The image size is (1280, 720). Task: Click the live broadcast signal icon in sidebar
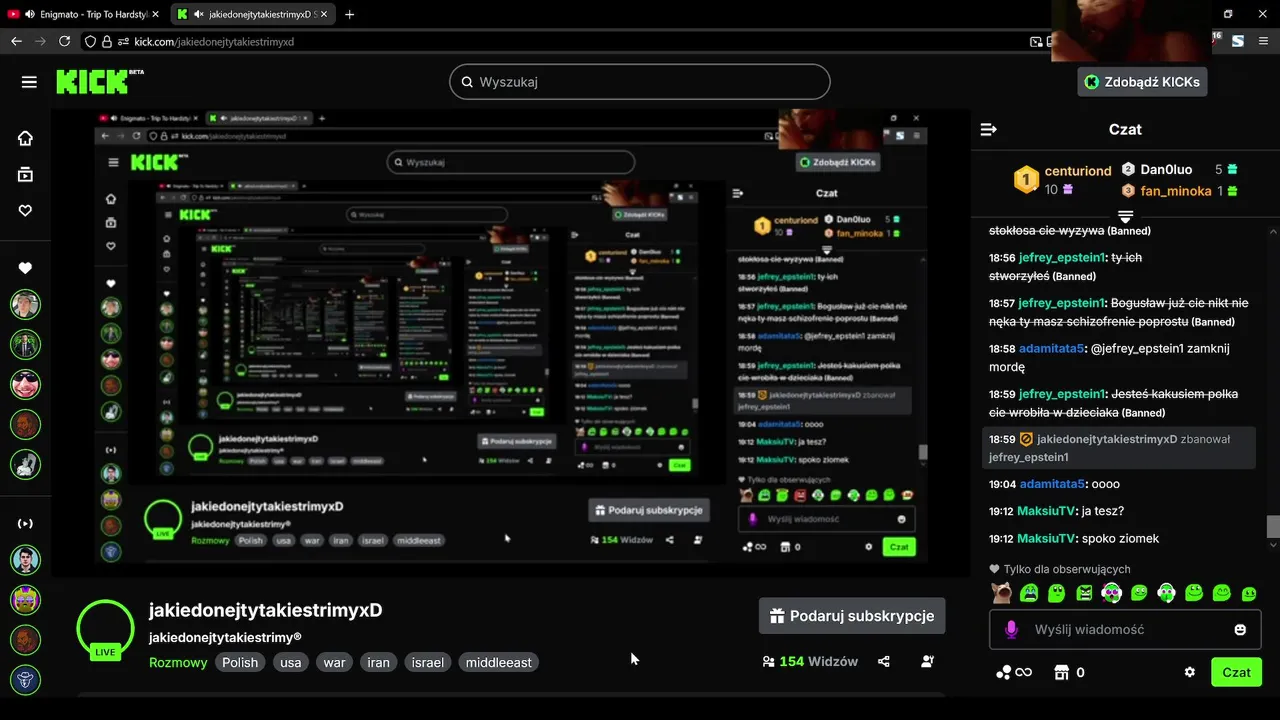click(25, 523)
